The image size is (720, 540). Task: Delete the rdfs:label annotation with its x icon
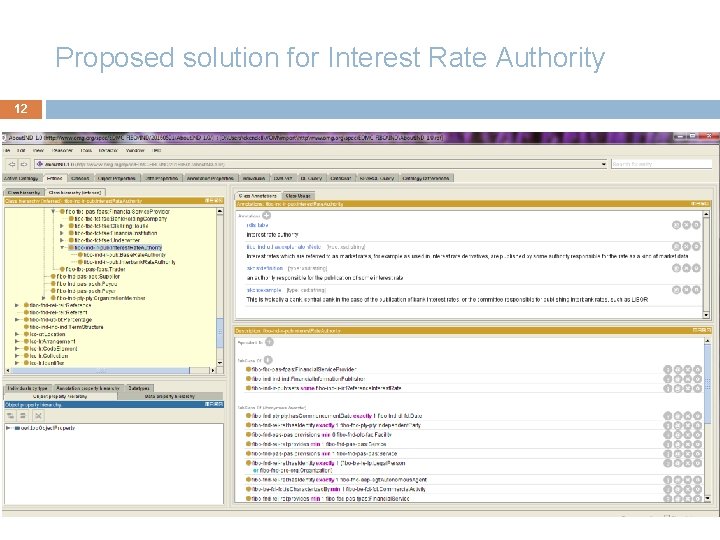coord(686,225)
